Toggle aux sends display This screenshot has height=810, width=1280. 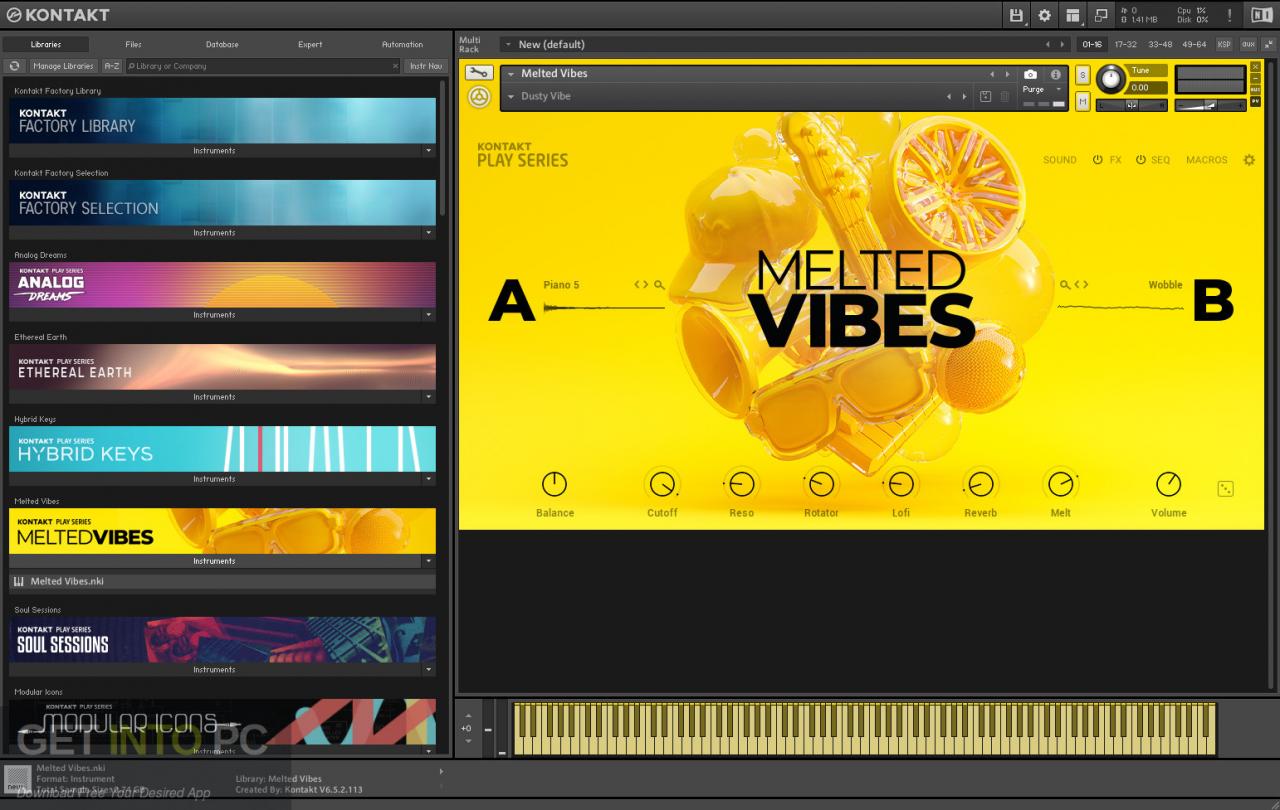pyautogui.click(x=1248, y=44)
